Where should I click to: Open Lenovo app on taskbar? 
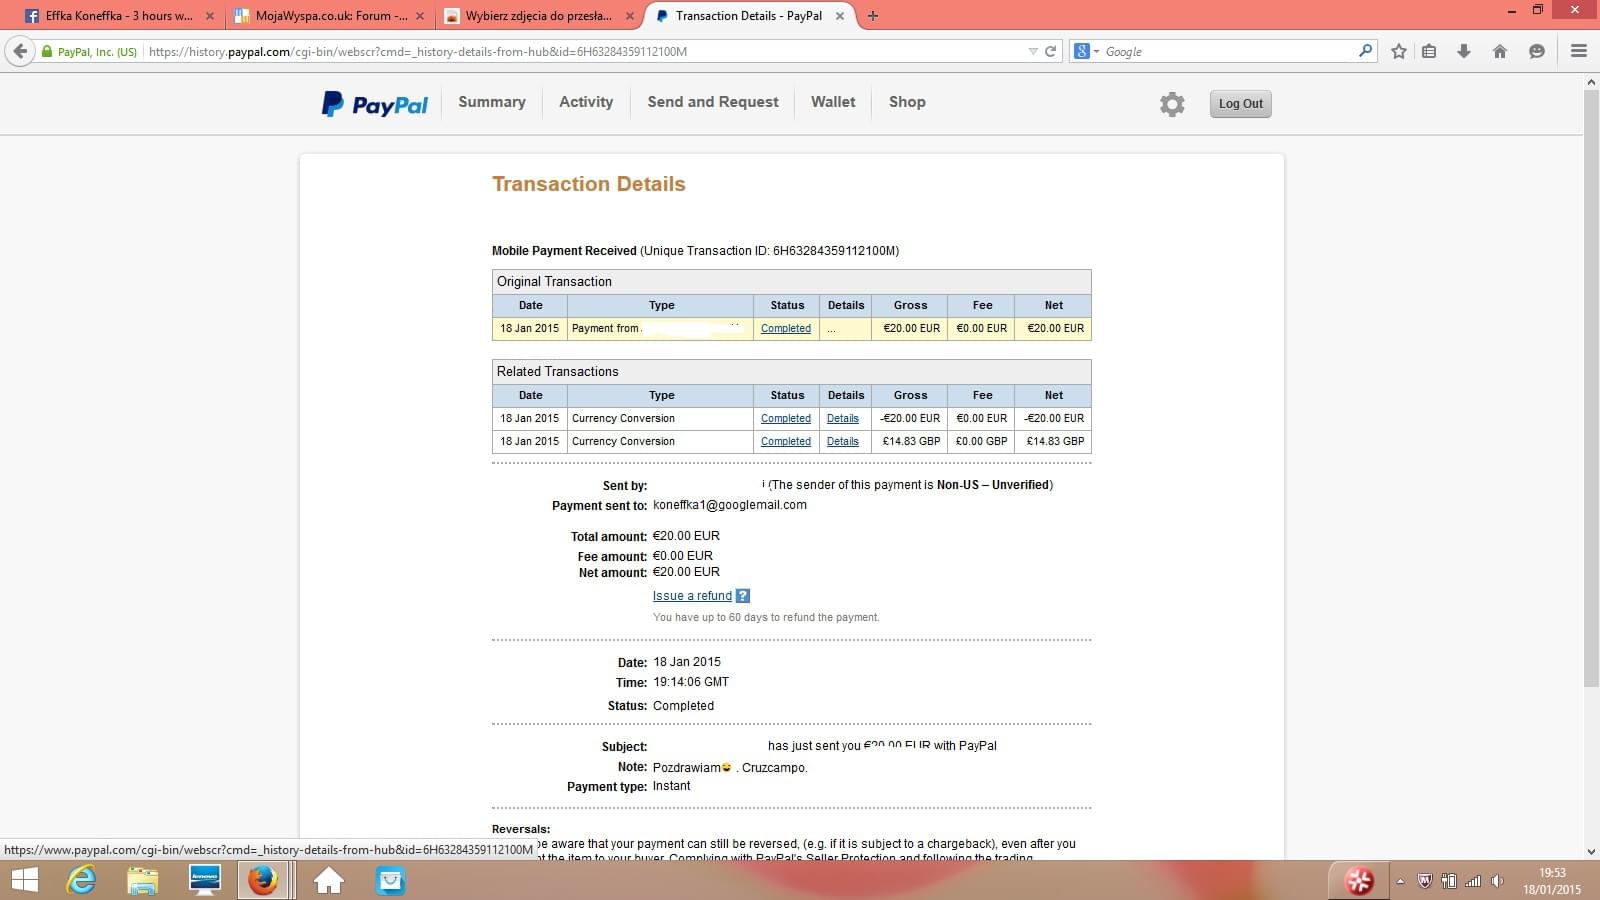(205, 880)
